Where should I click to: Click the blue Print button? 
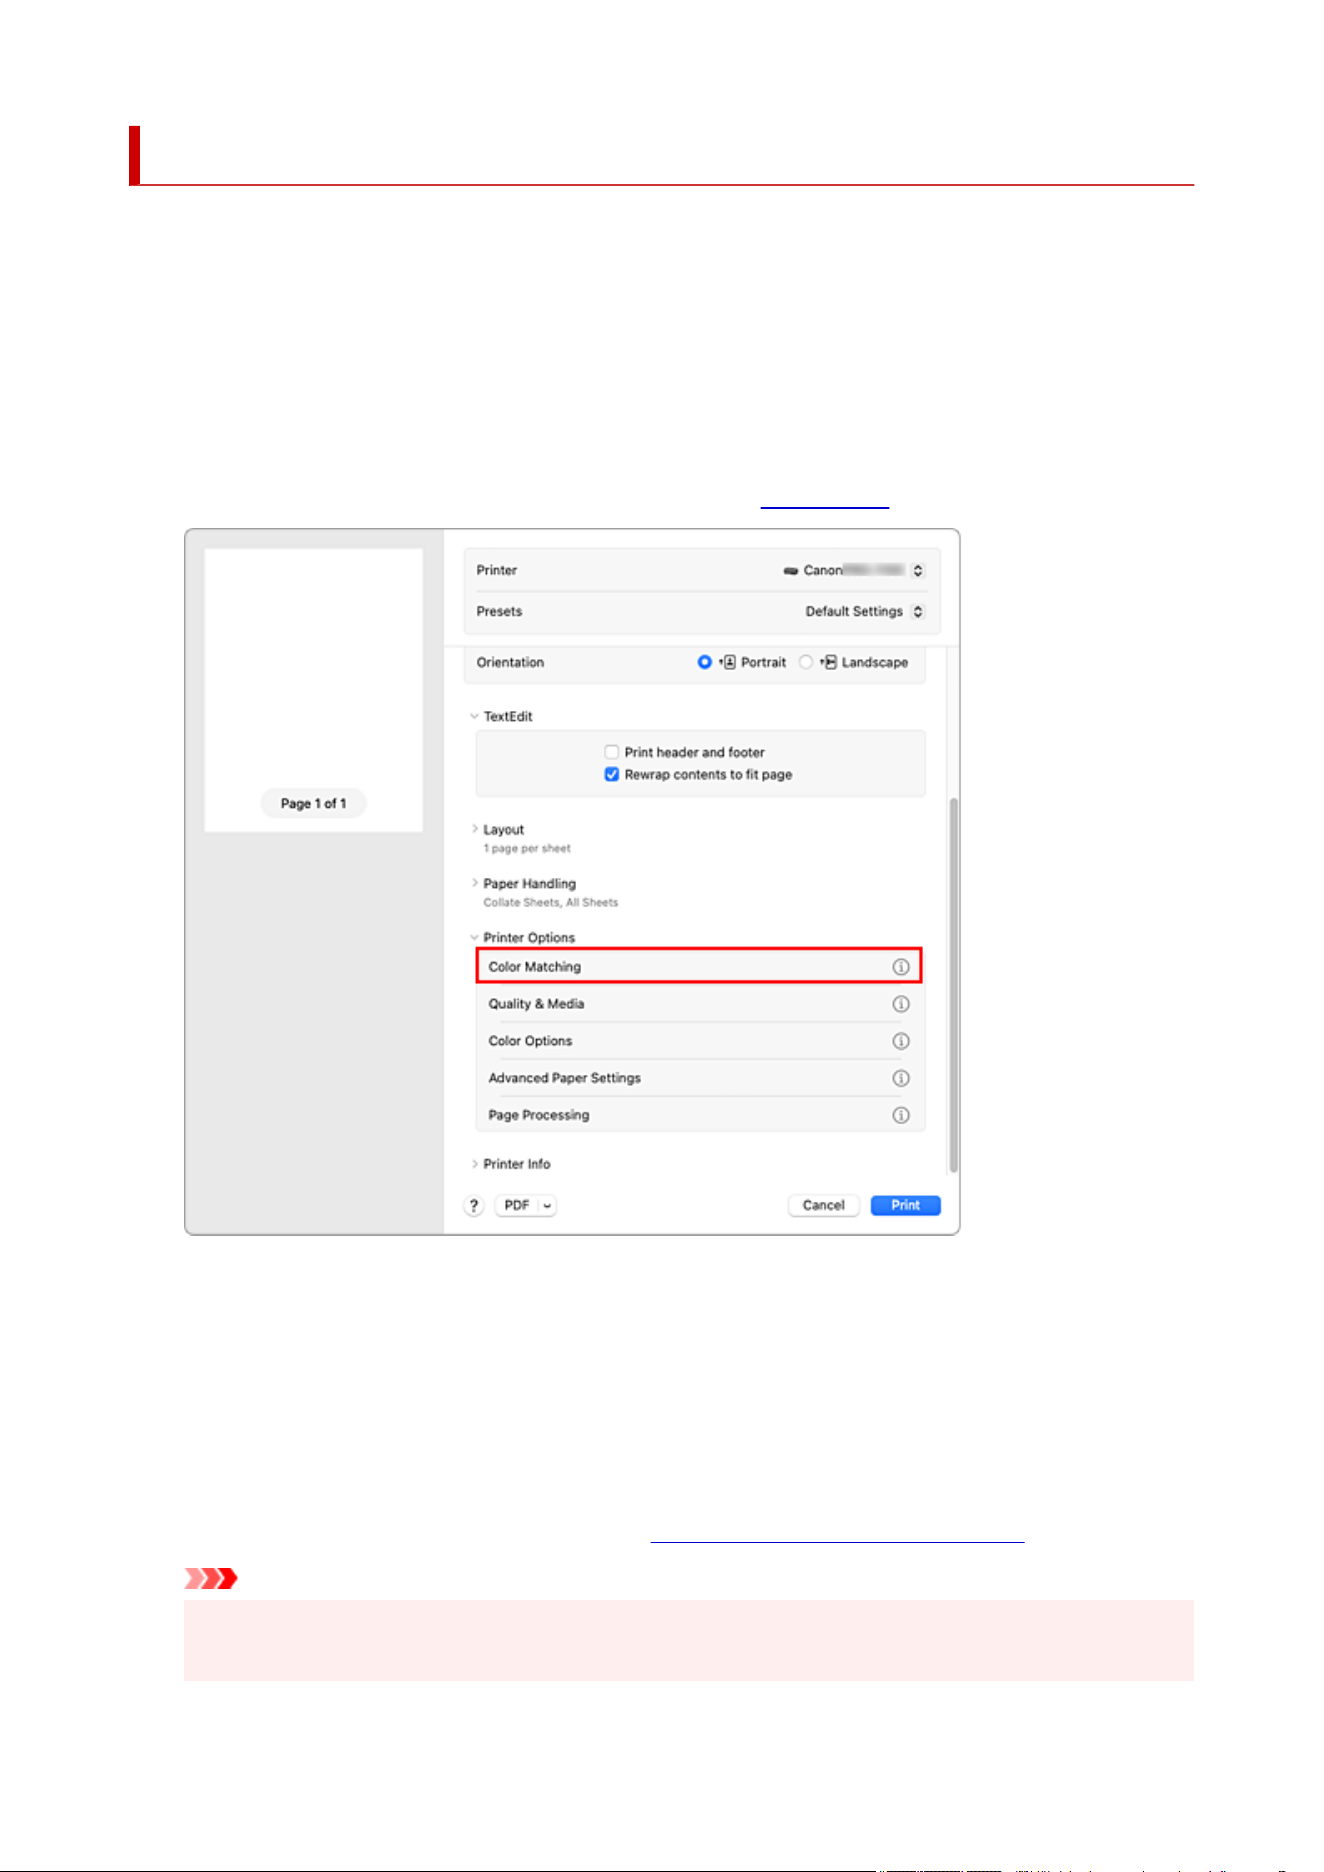(905, 1205)
